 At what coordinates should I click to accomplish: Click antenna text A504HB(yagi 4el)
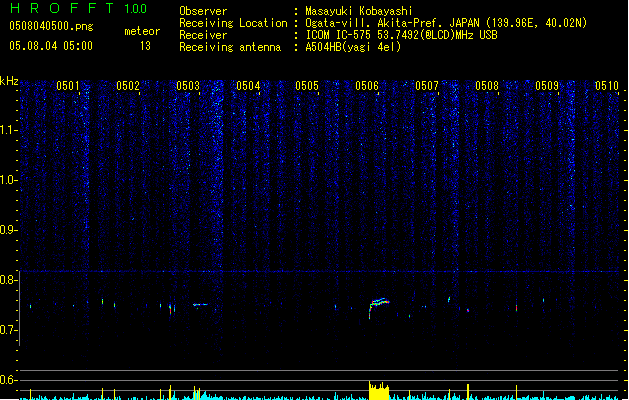[x=353, y=47]
